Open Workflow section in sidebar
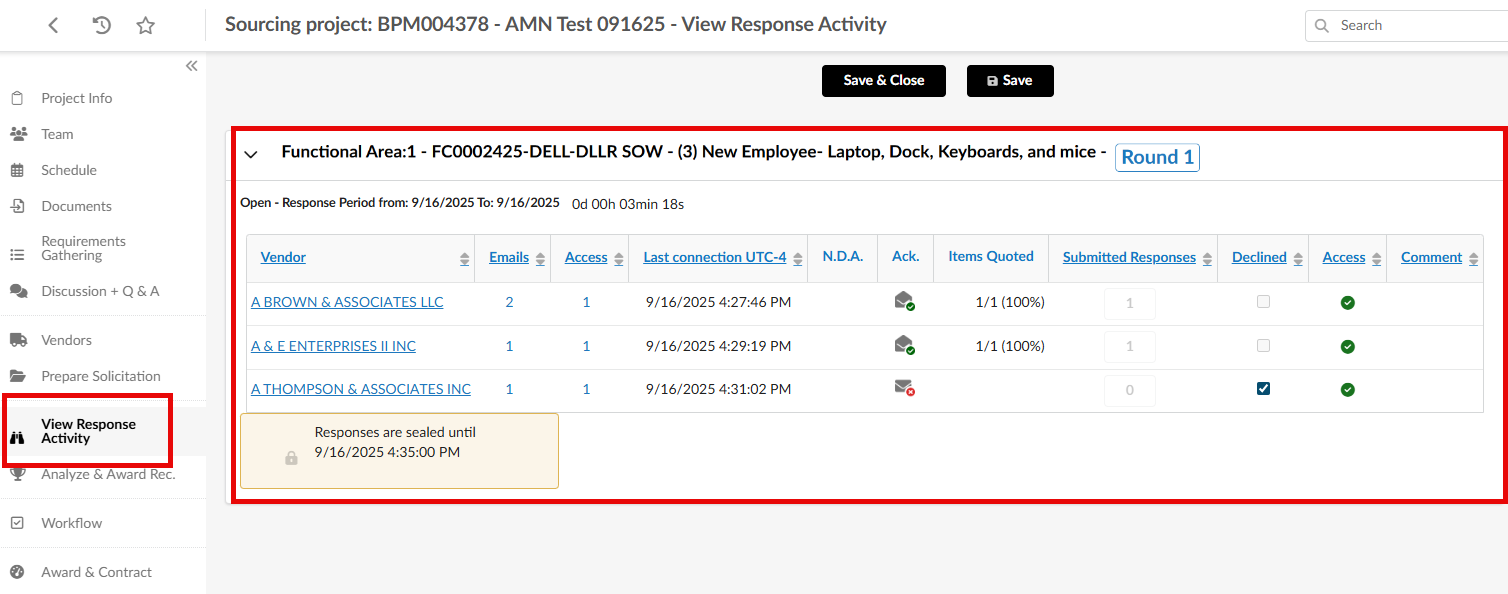The width and height of the screenshot is (1508, 594). [x=72, y=523]
